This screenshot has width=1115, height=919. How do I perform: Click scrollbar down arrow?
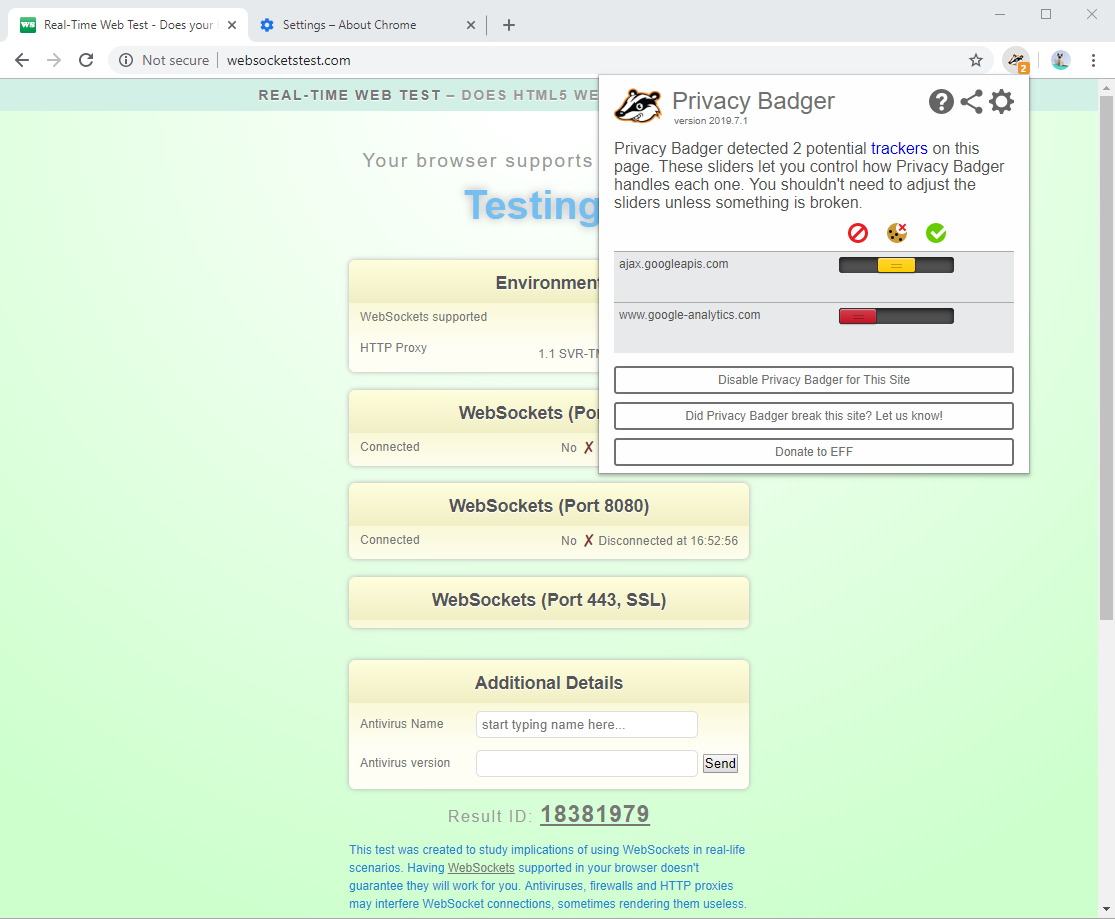tap(1106, 909)
